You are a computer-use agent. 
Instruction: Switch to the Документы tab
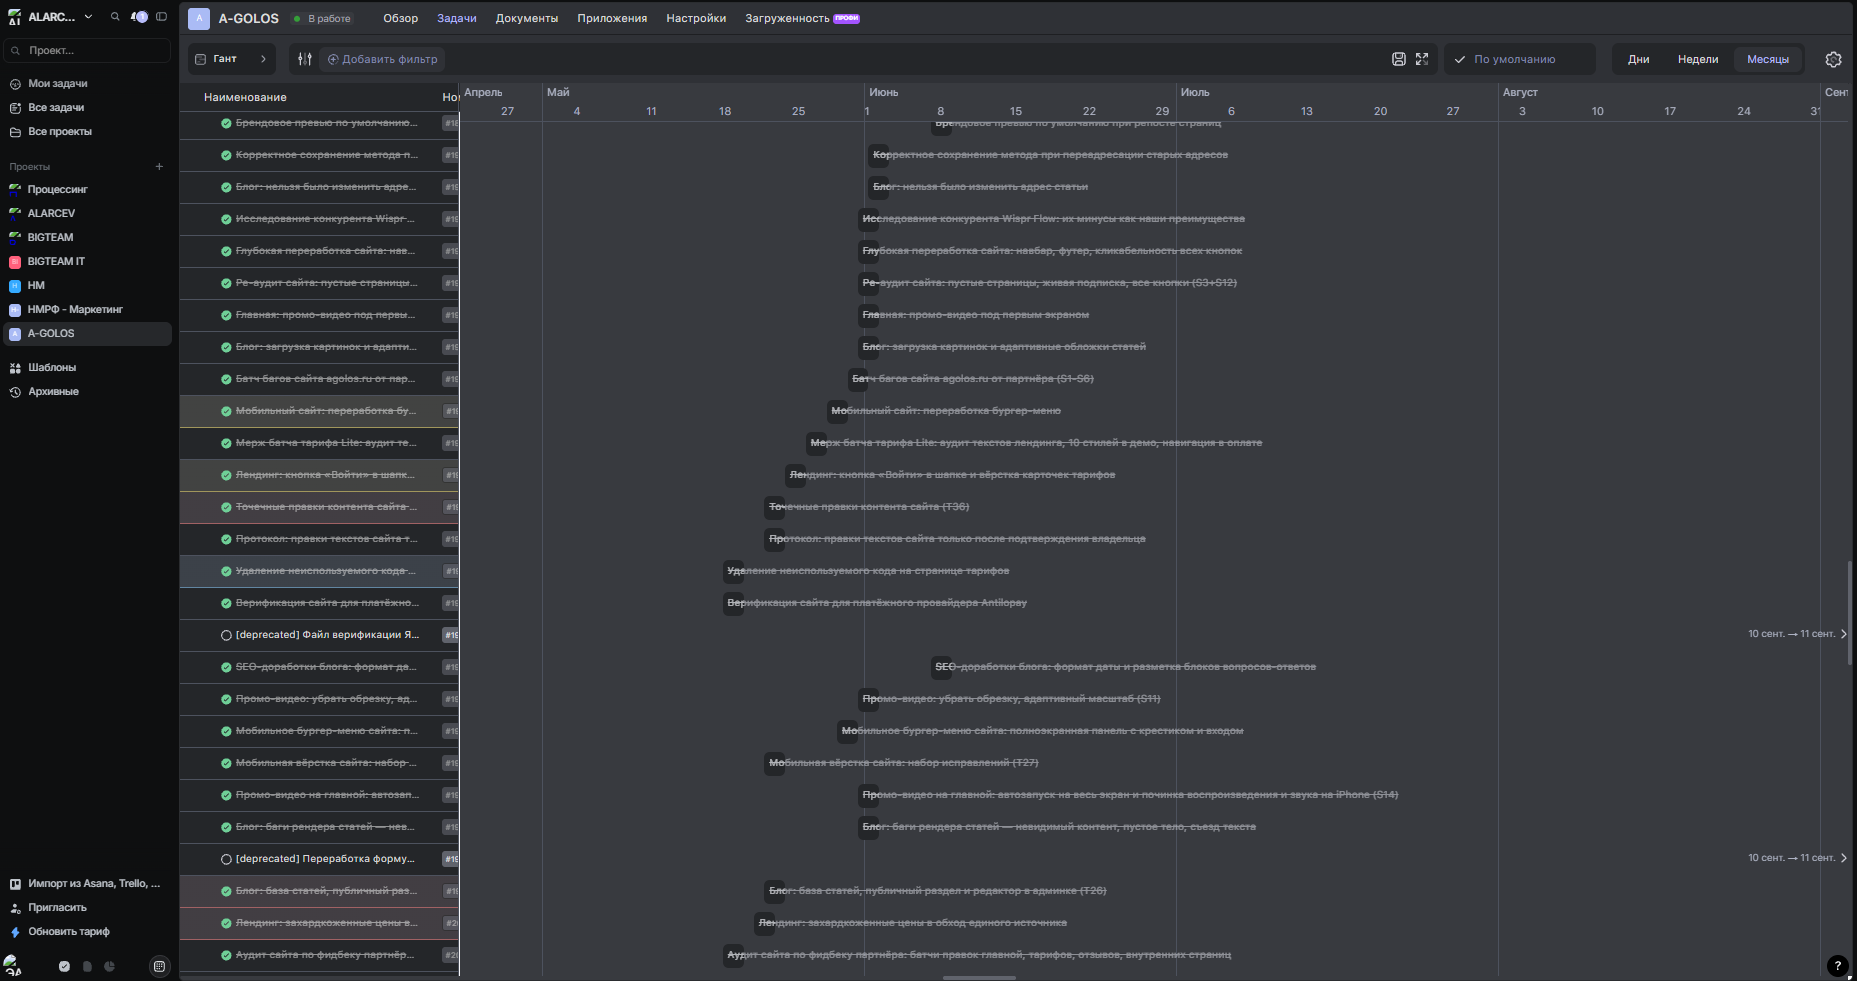[x=527, y=18]
